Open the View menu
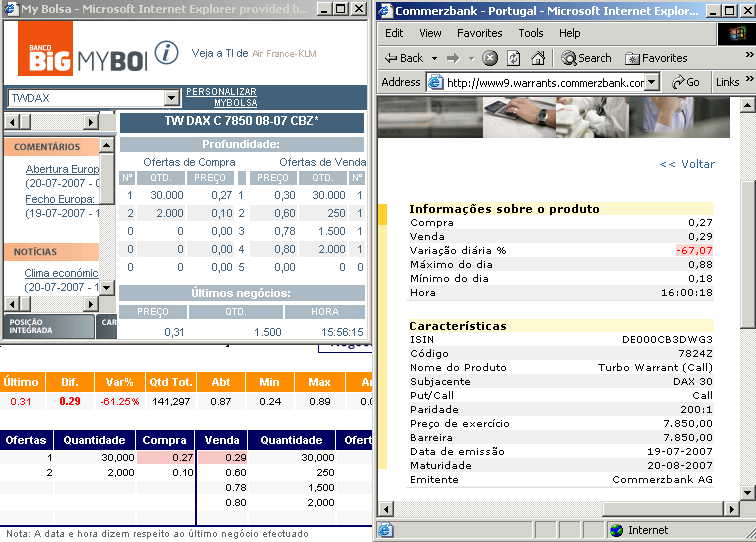 (x=430, y=33)
